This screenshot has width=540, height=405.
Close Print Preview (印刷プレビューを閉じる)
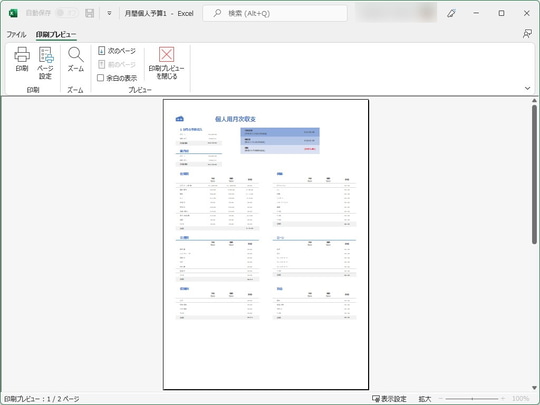[x=166, y=63]
